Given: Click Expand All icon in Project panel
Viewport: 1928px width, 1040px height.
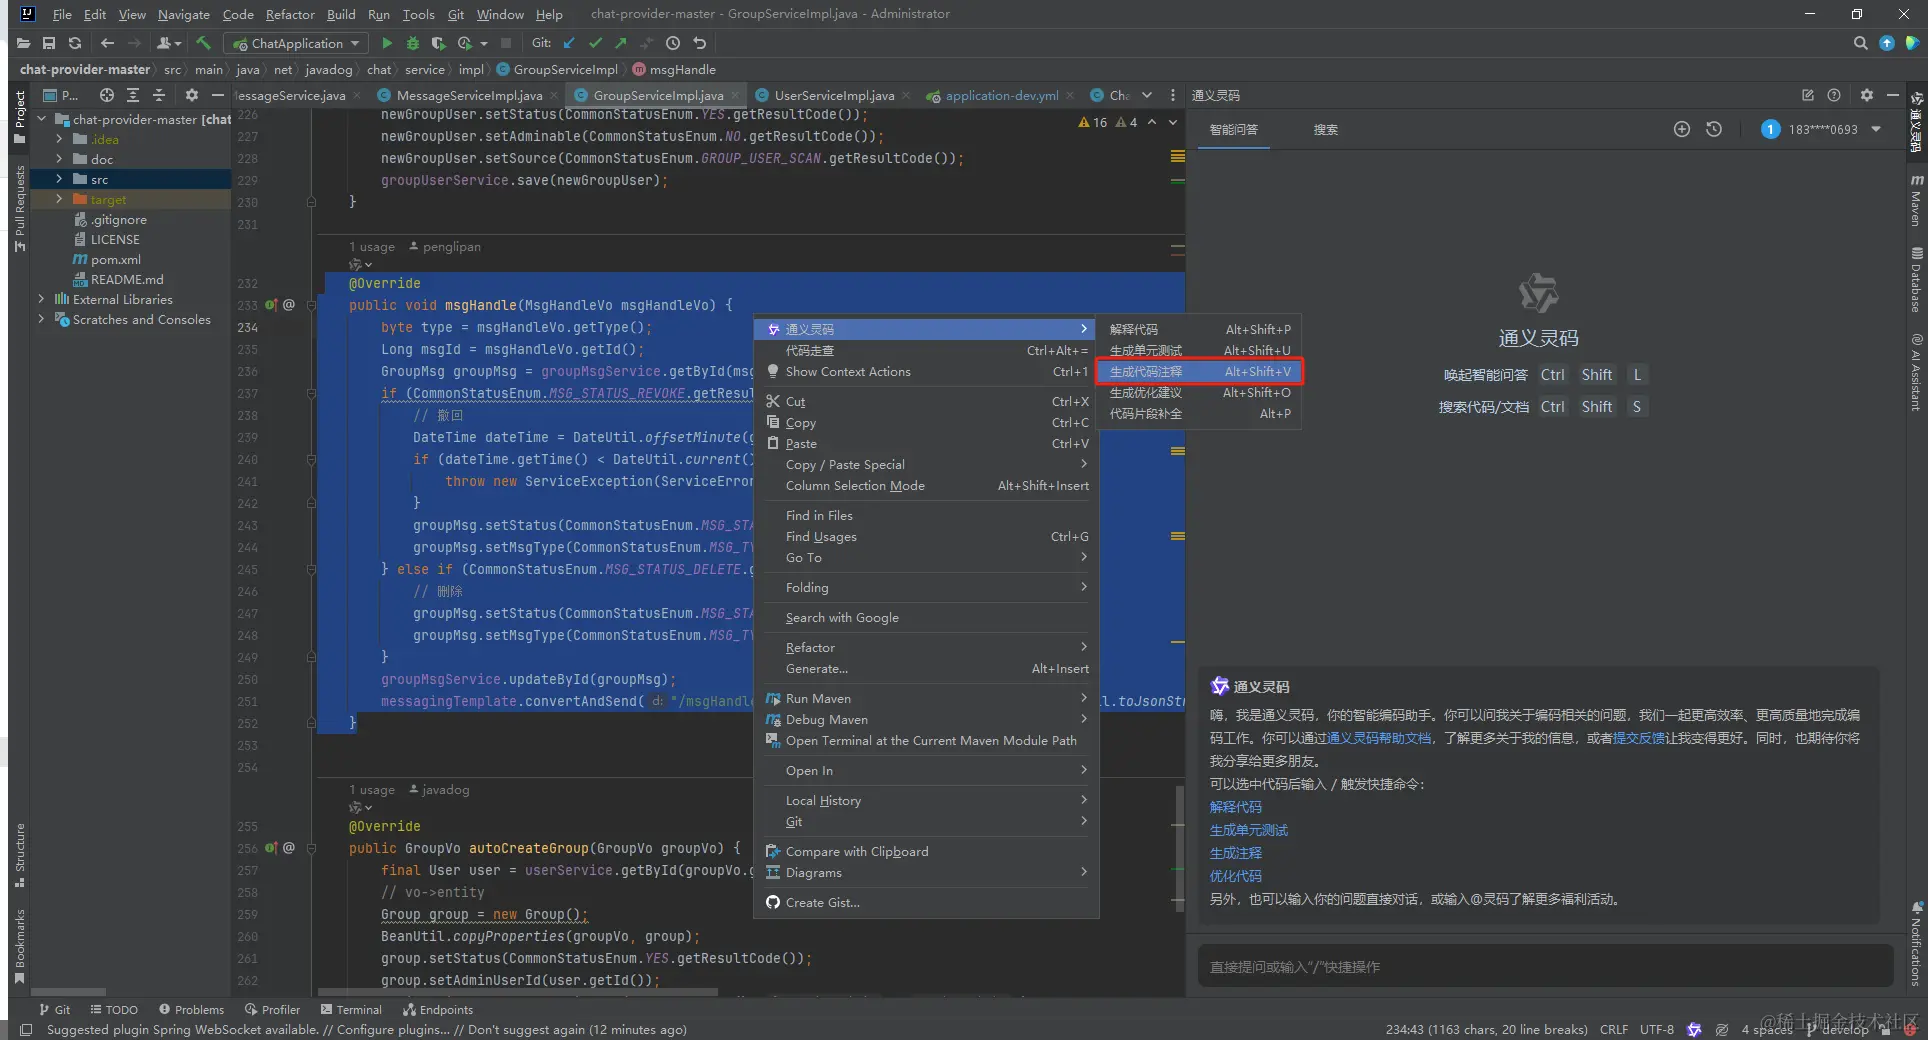Looking at the screenshot, I should [133, 95].
